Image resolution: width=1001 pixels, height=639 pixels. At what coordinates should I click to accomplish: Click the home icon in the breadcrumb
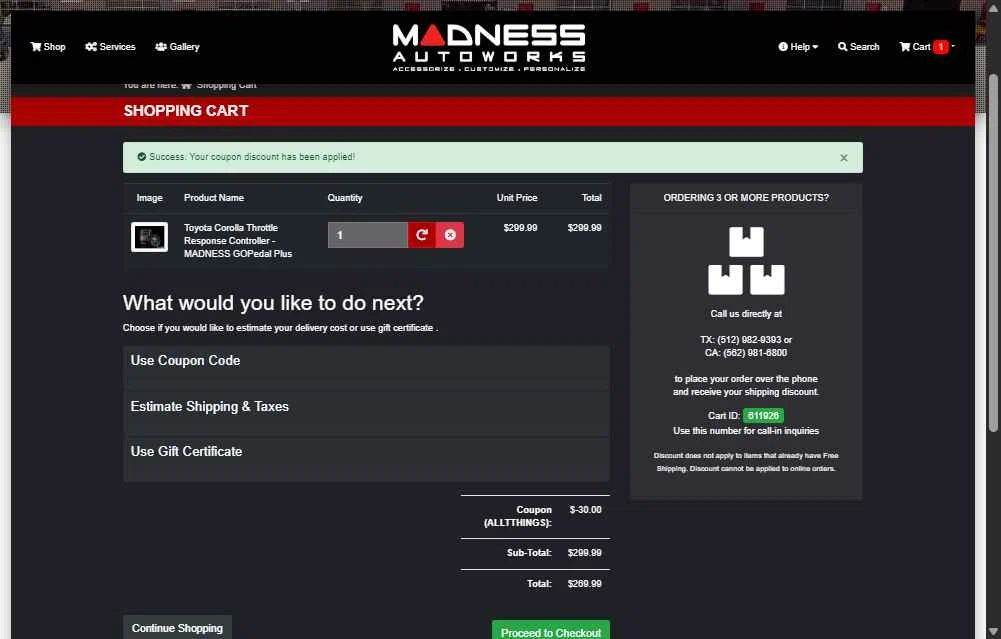186,86
